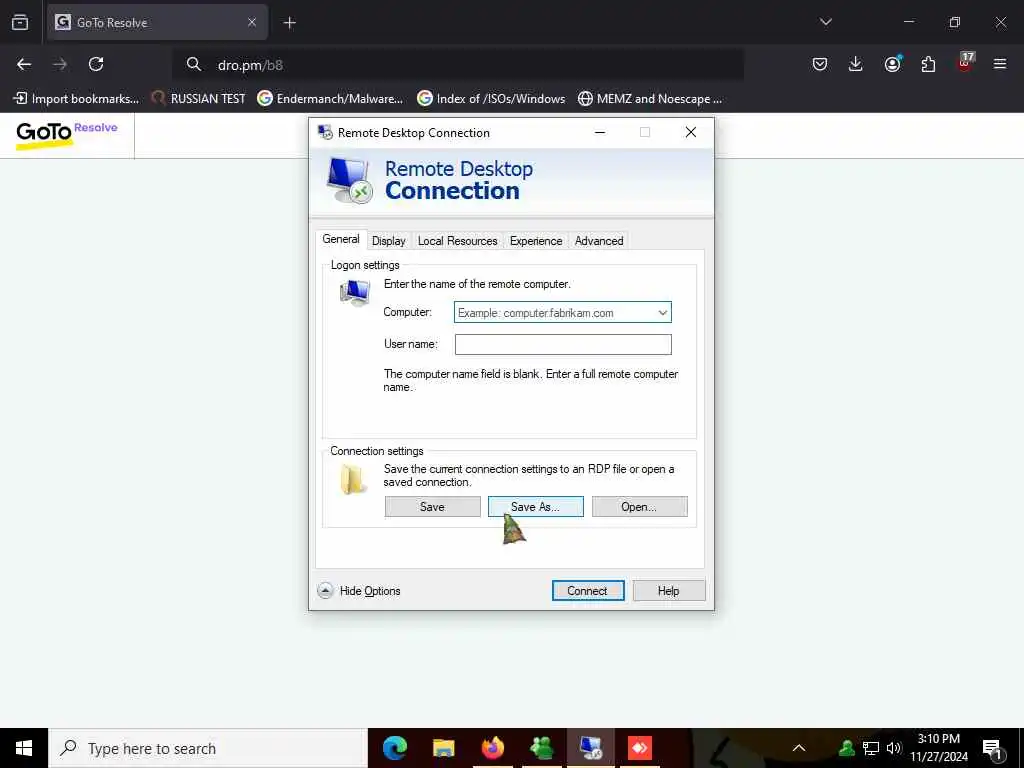Click the Help button

click(669, 590)
